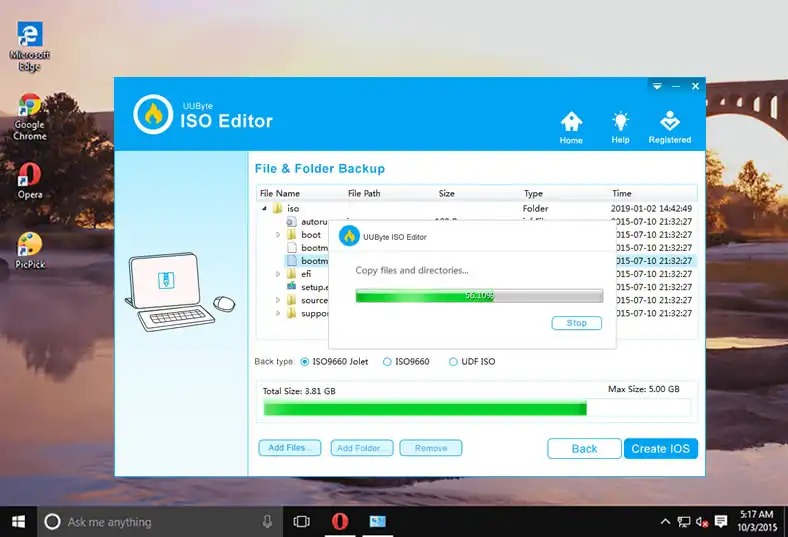This screenshot has width=788, height=537.
Task: Open the PicPick desktop shortcut
Action: [30, 251]
